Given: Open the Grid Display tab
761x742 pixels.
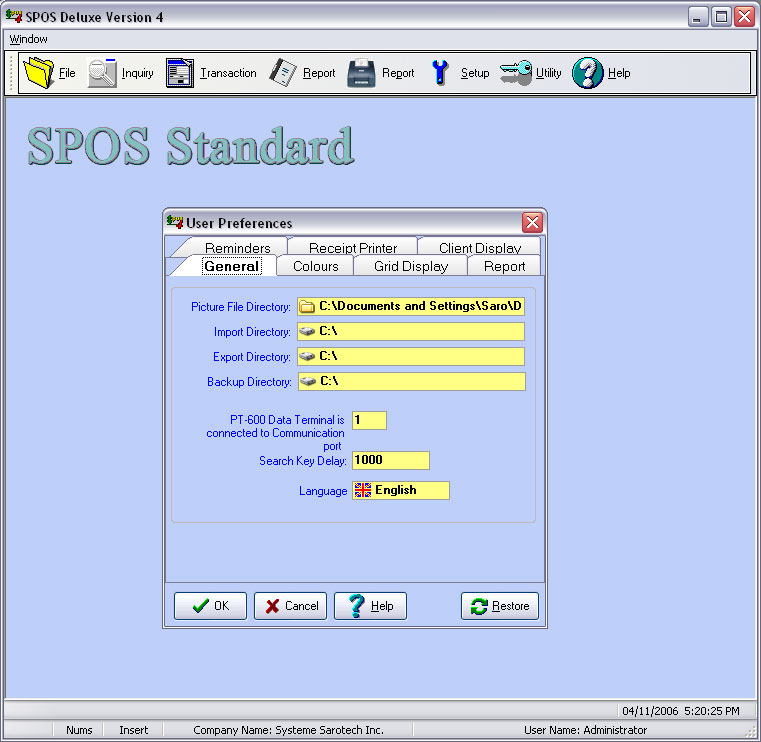Looking at the screenshot, I should pos(411,266).
